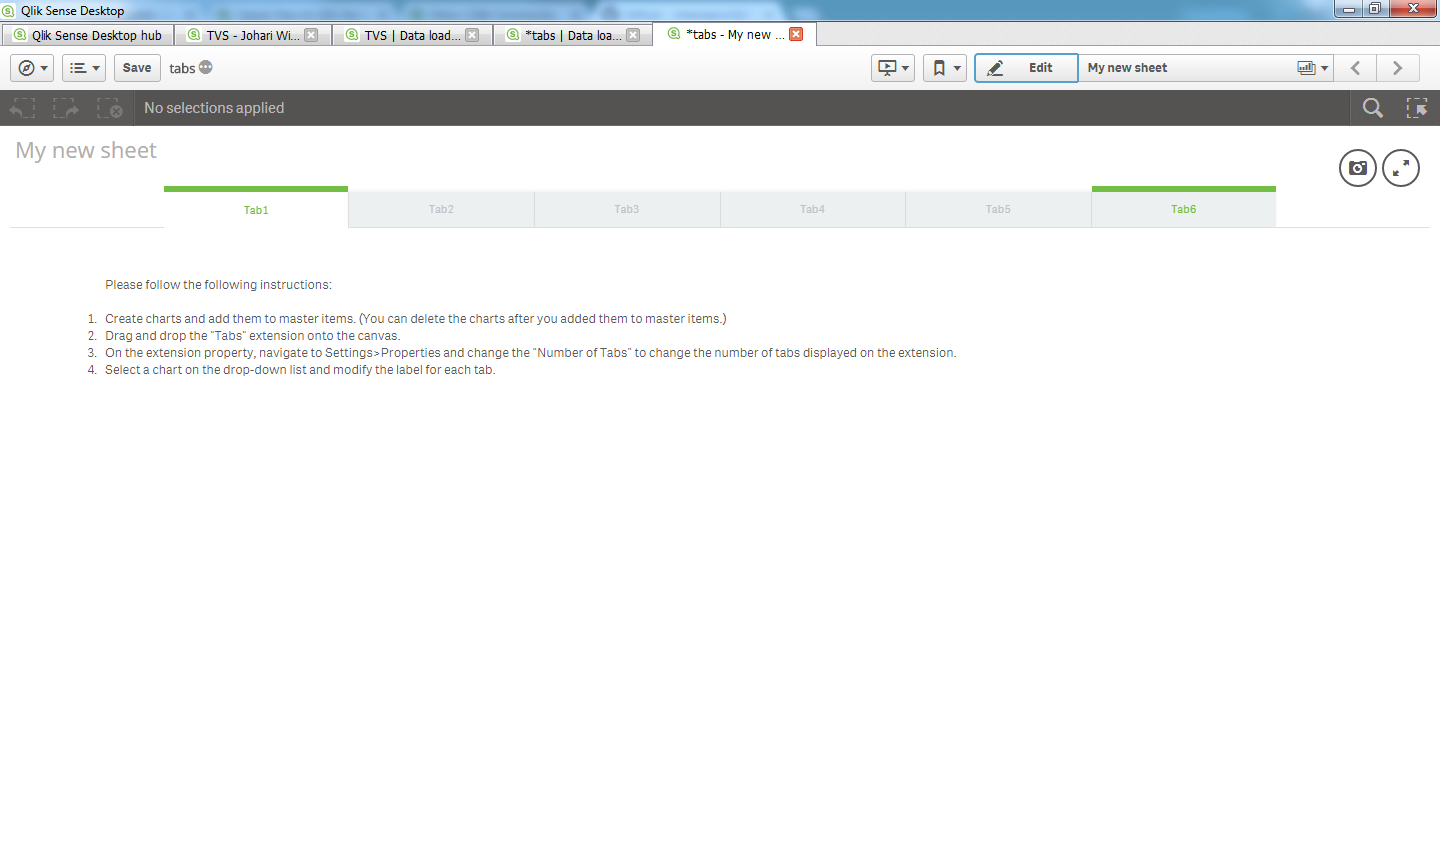Restore the Qlik Sense Desktop window
This screenshot has height=860, width=1440.
[1375, 9]
